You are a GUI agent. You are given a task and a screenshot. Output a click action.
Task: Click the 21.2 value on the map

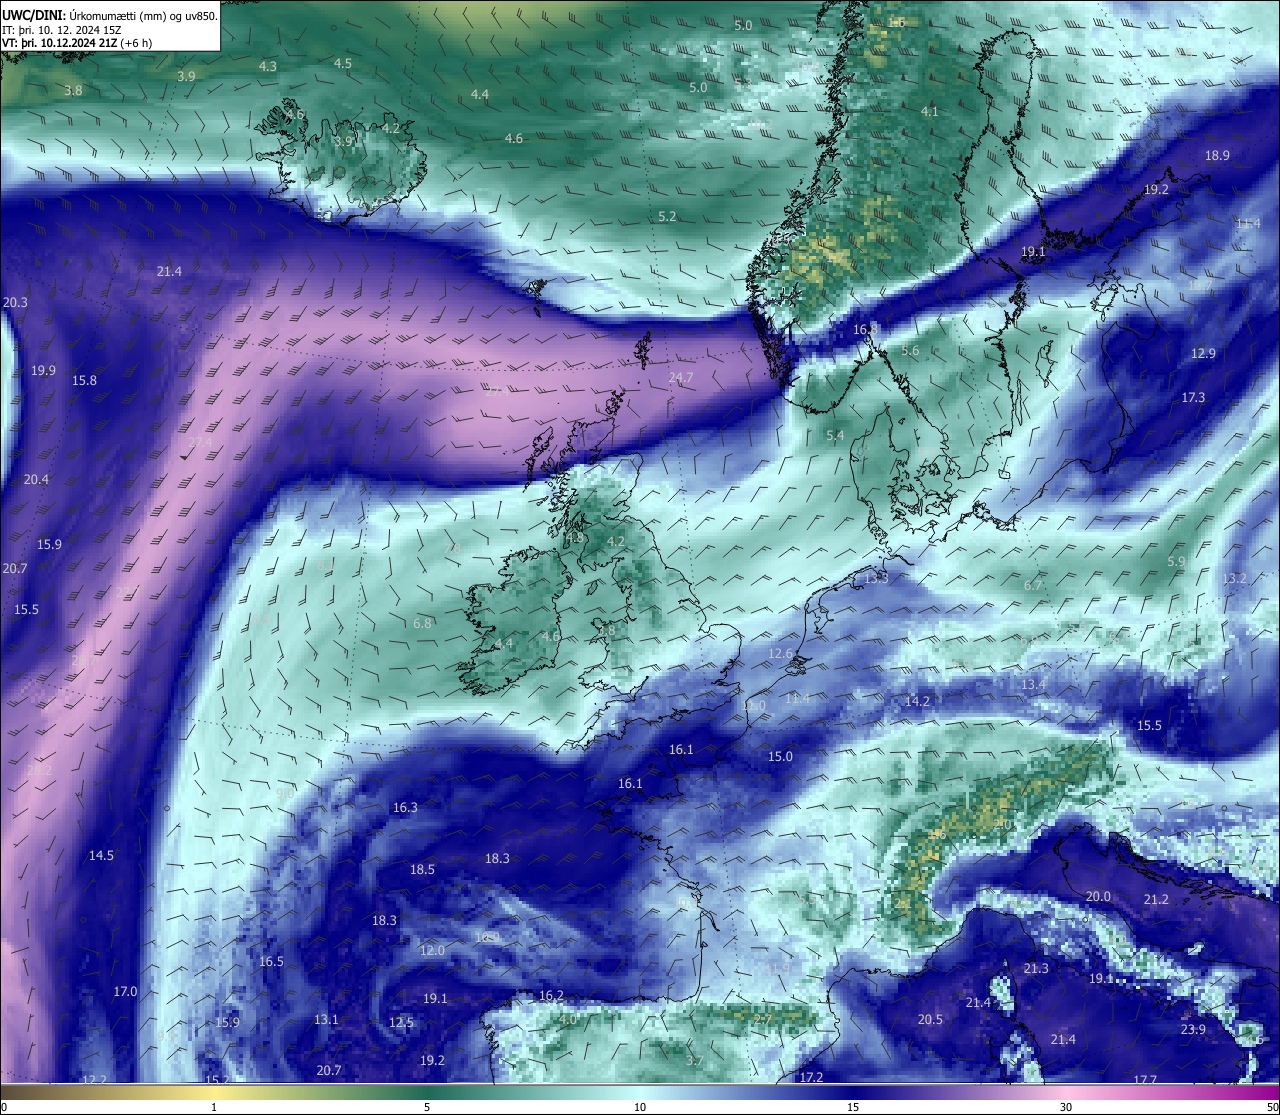1156,900
